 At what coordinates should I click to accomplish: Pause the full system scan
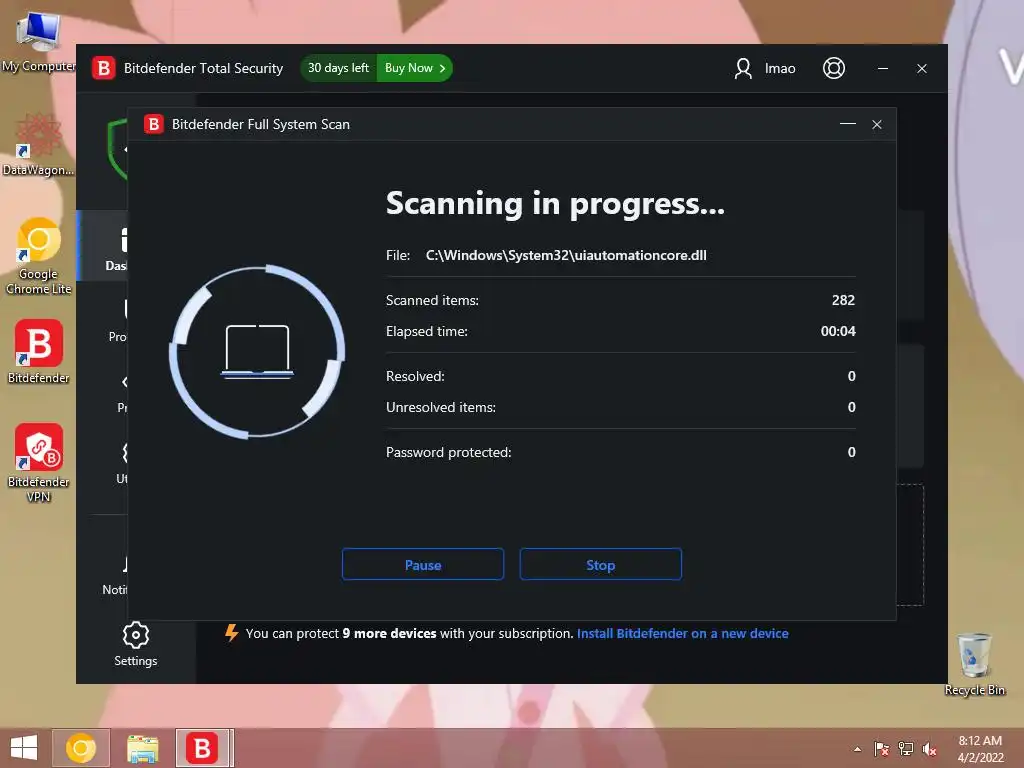pyautogui.click(x=423, y=564)
